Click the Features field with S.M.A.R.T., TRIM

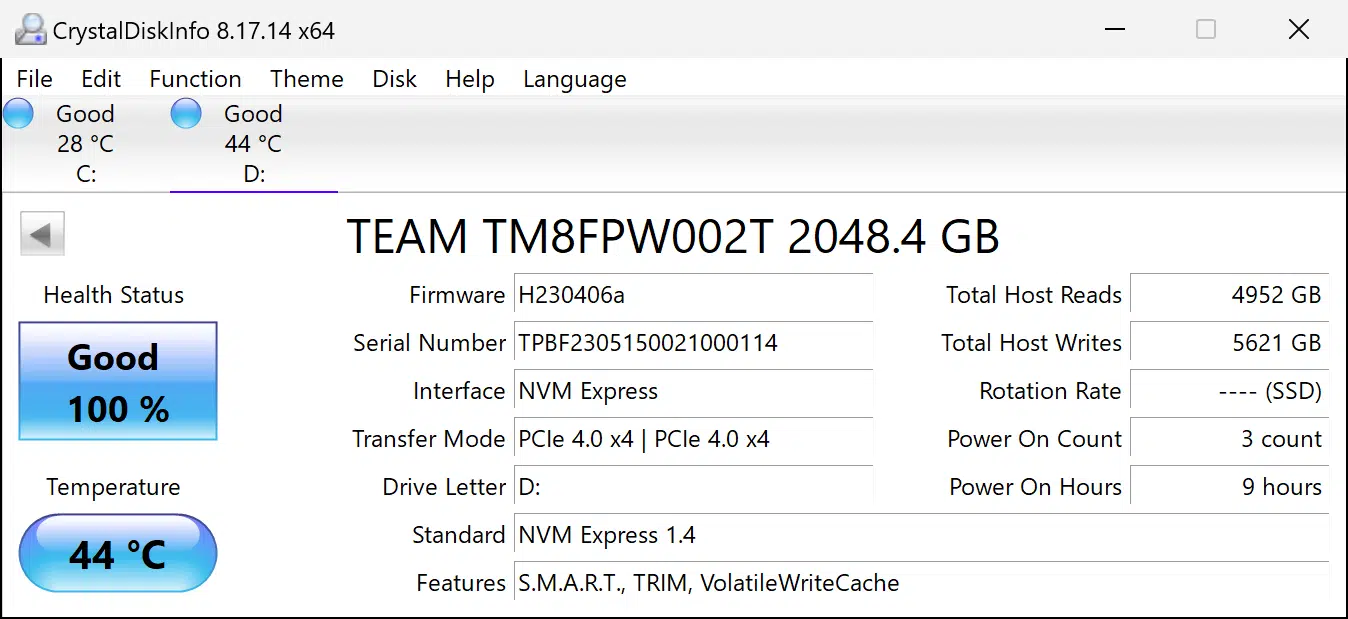click(x=921, y=583)
